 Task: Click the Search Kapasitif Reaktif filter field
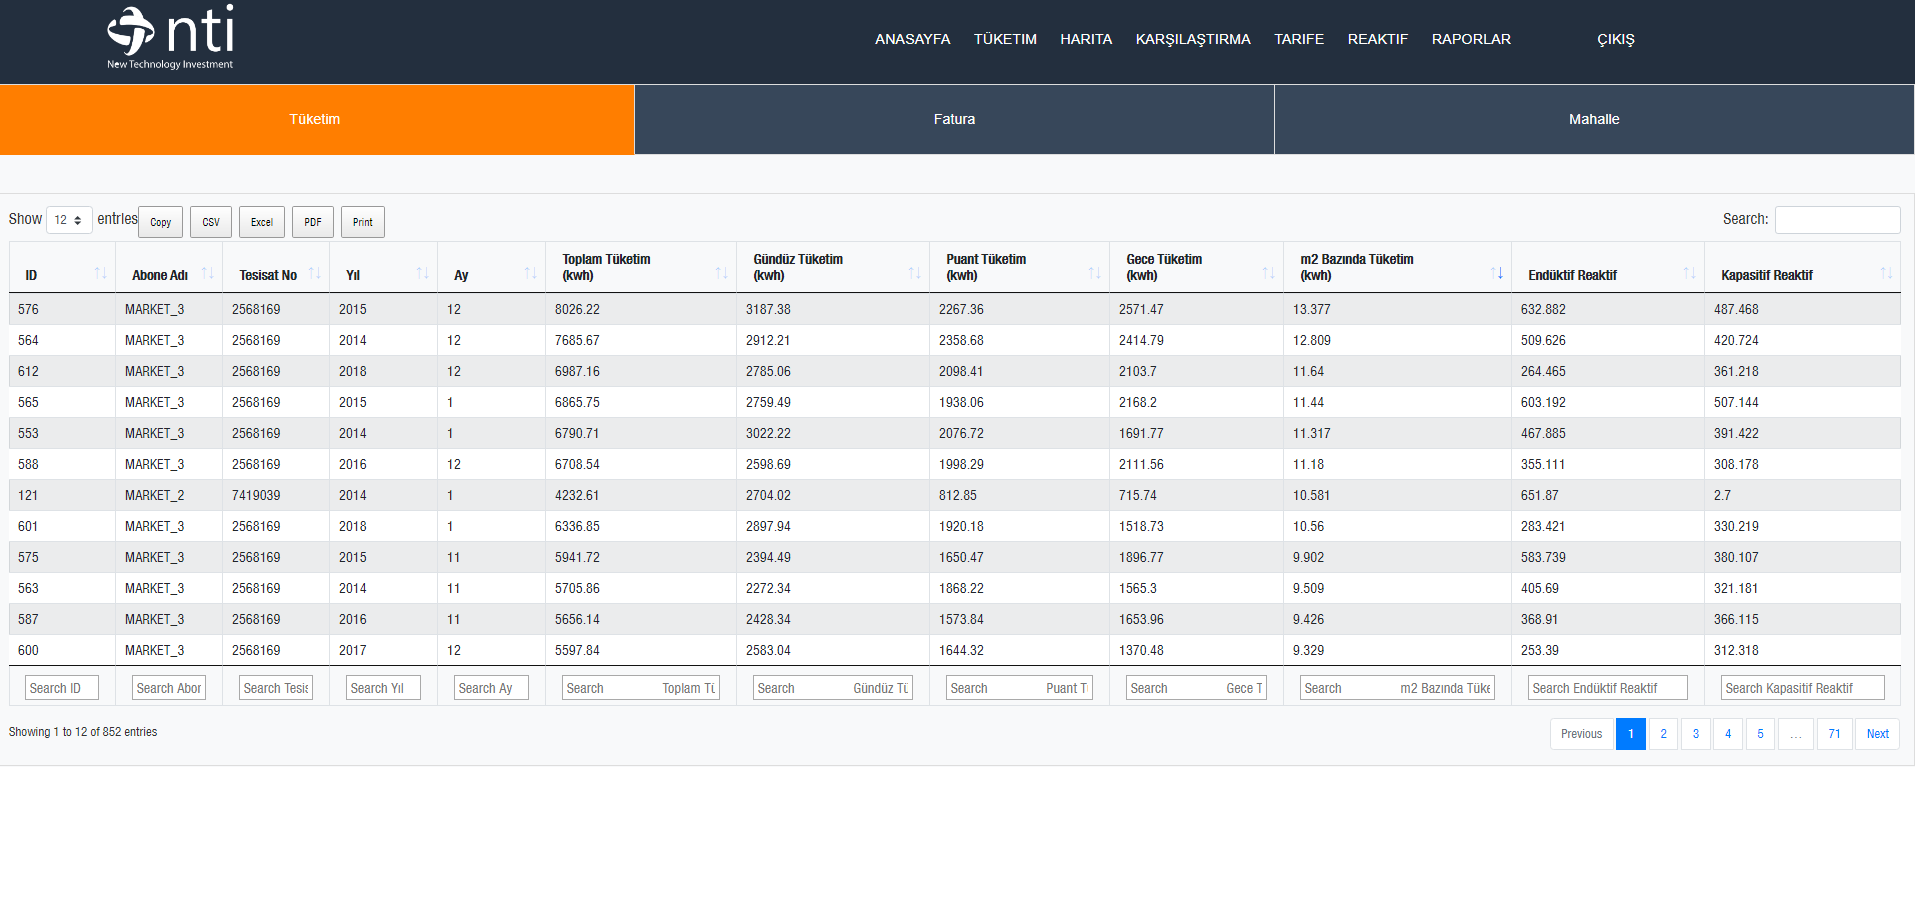(1803, 688)
